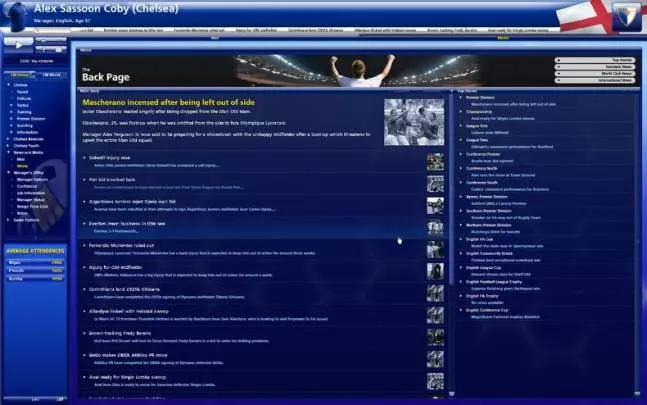Open Mail under News and Media
Viewport: 647px width, 405px height.
[21, 159]
